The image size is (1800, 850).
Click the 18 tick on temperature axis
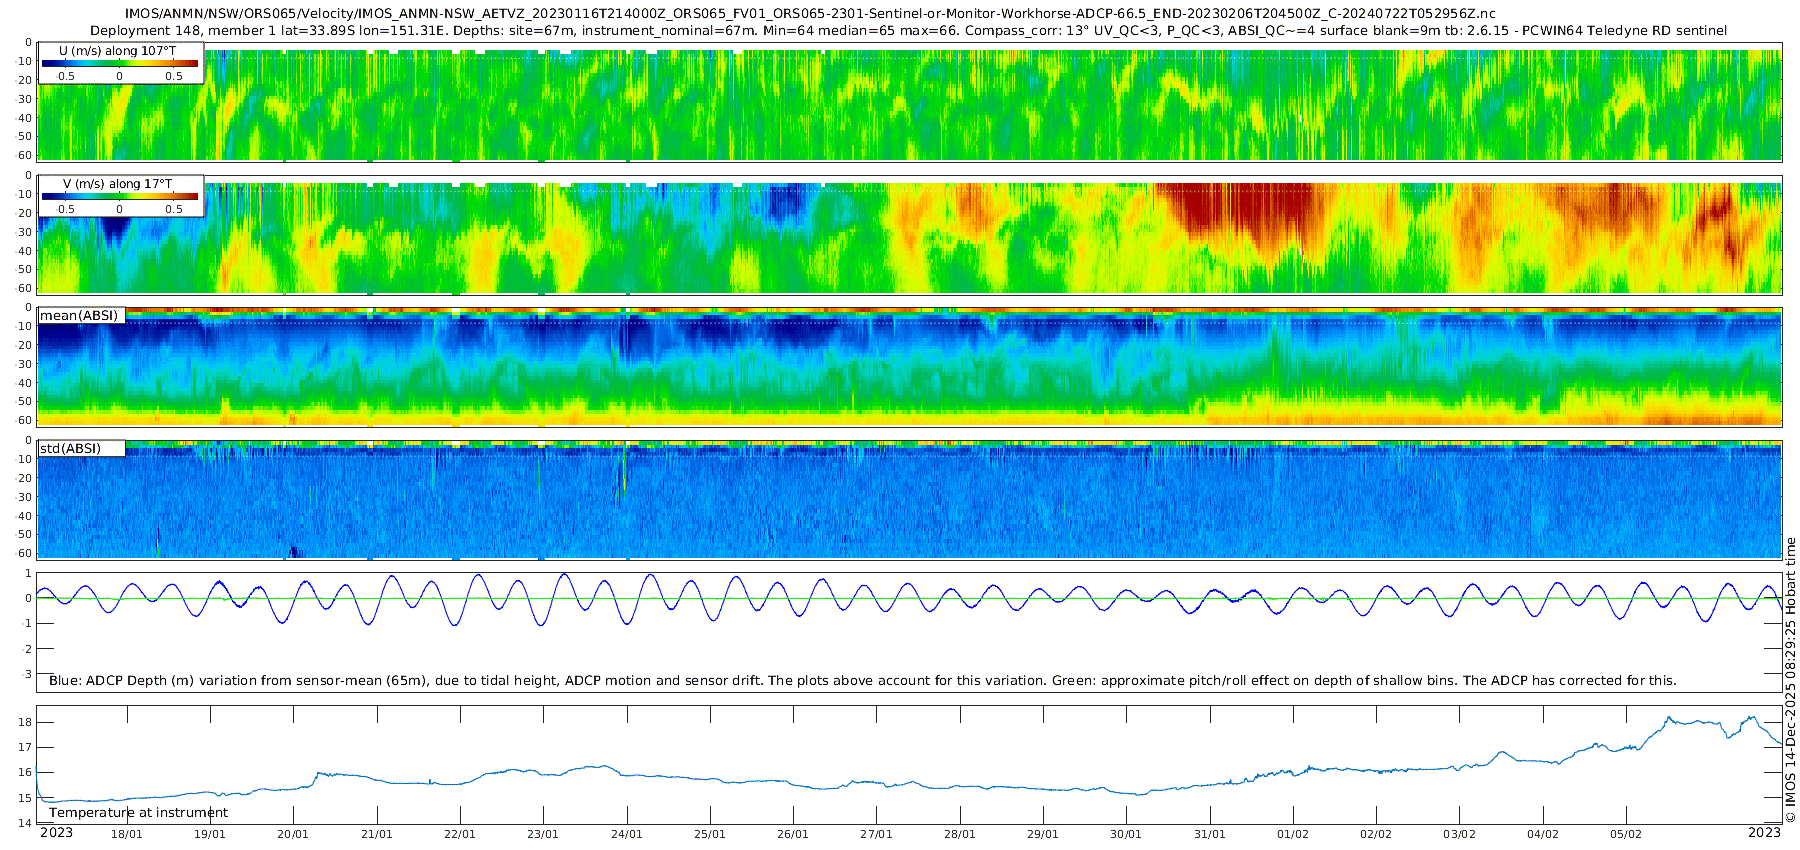coord(26,722)
